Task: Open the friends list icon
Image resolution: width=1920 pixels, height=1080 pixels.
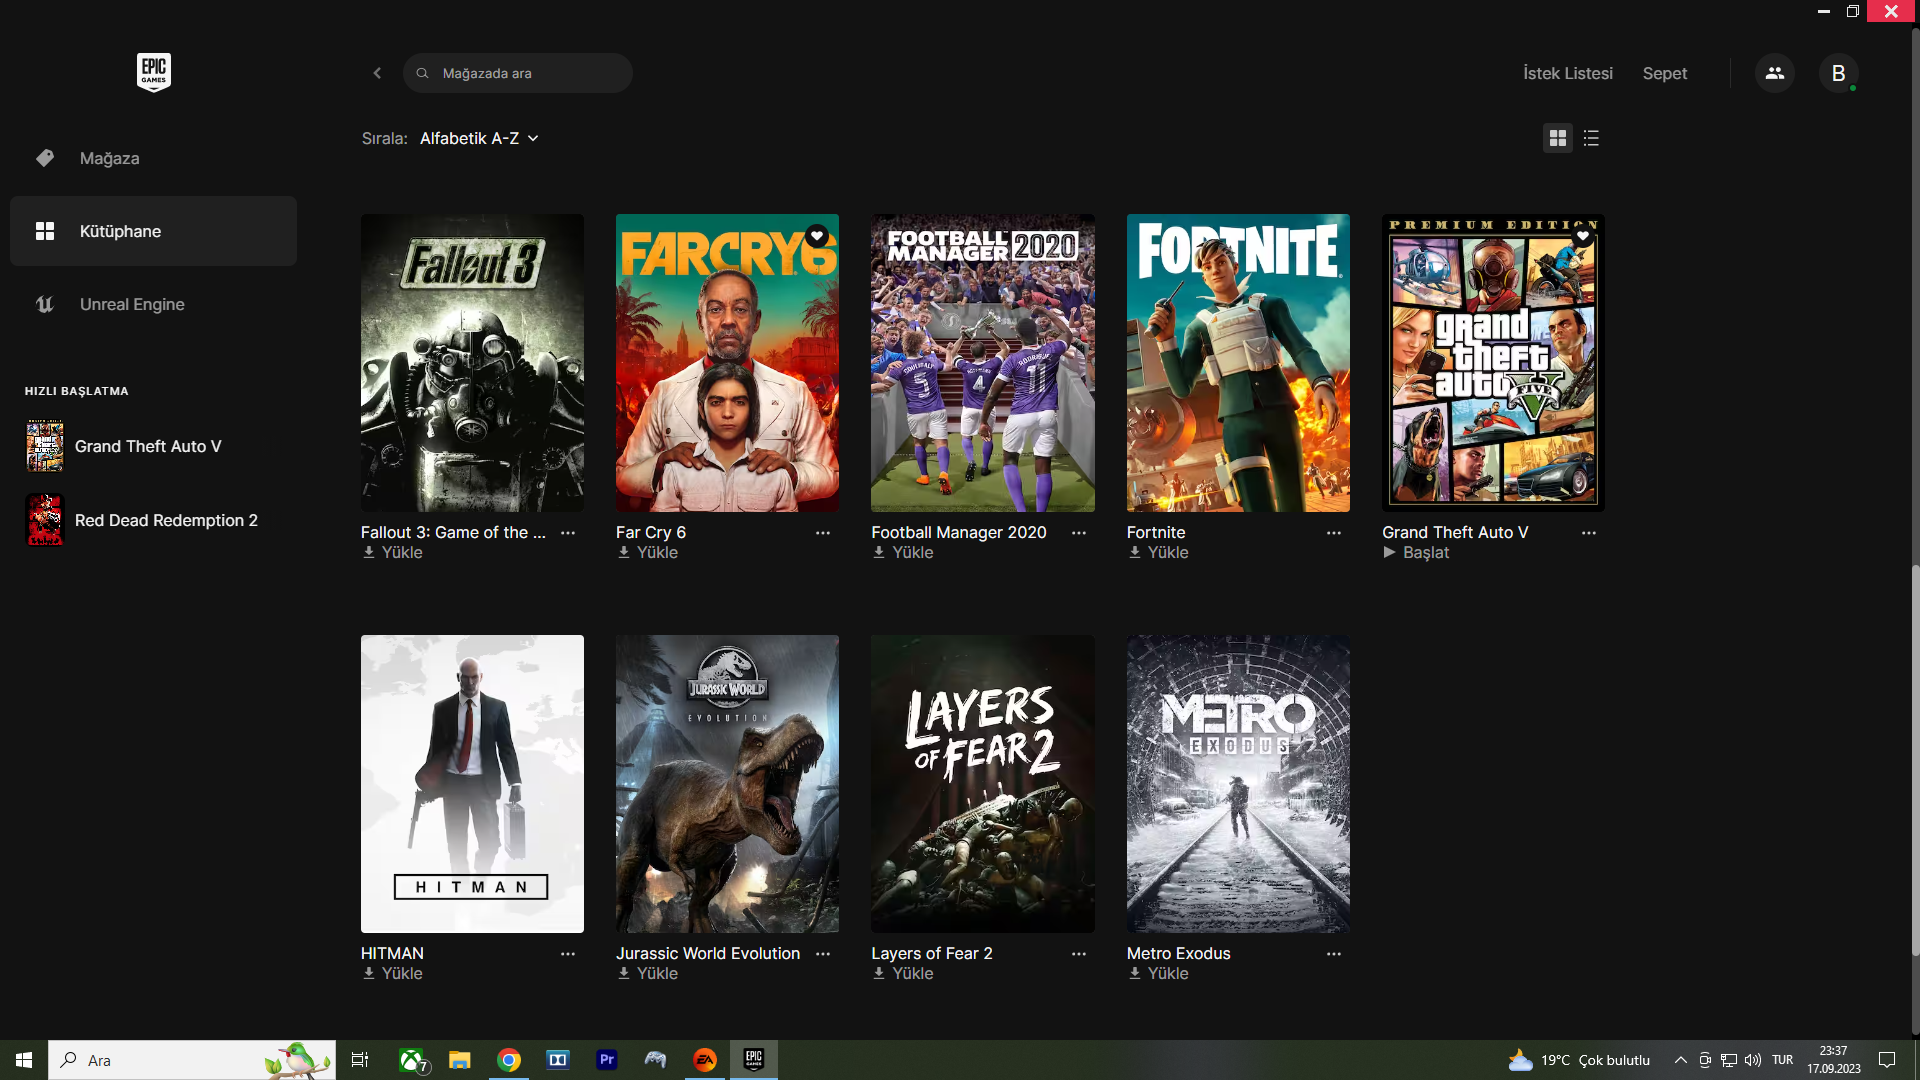Action: click(x=1774, y=73)
